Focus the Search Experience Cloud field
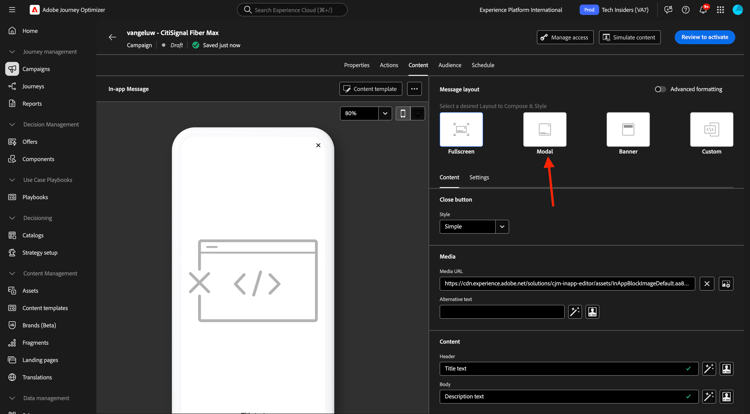 tap(292, 10)
